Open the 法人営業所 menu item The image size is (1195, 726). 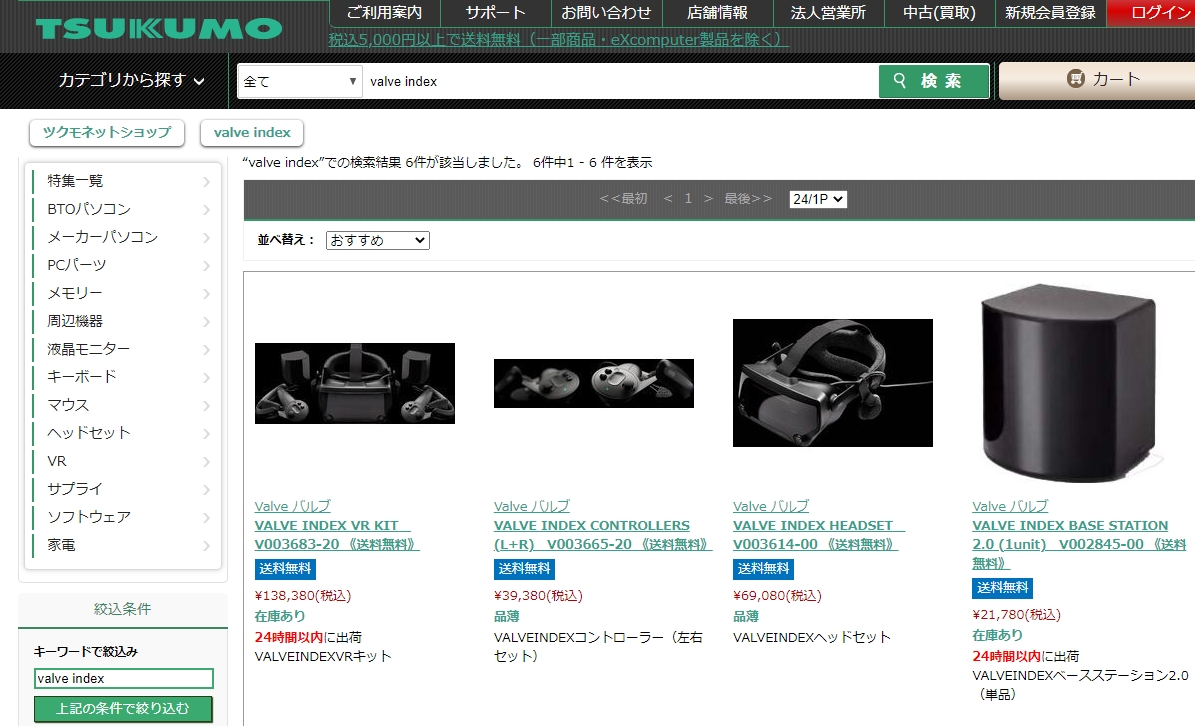[828, 13]
